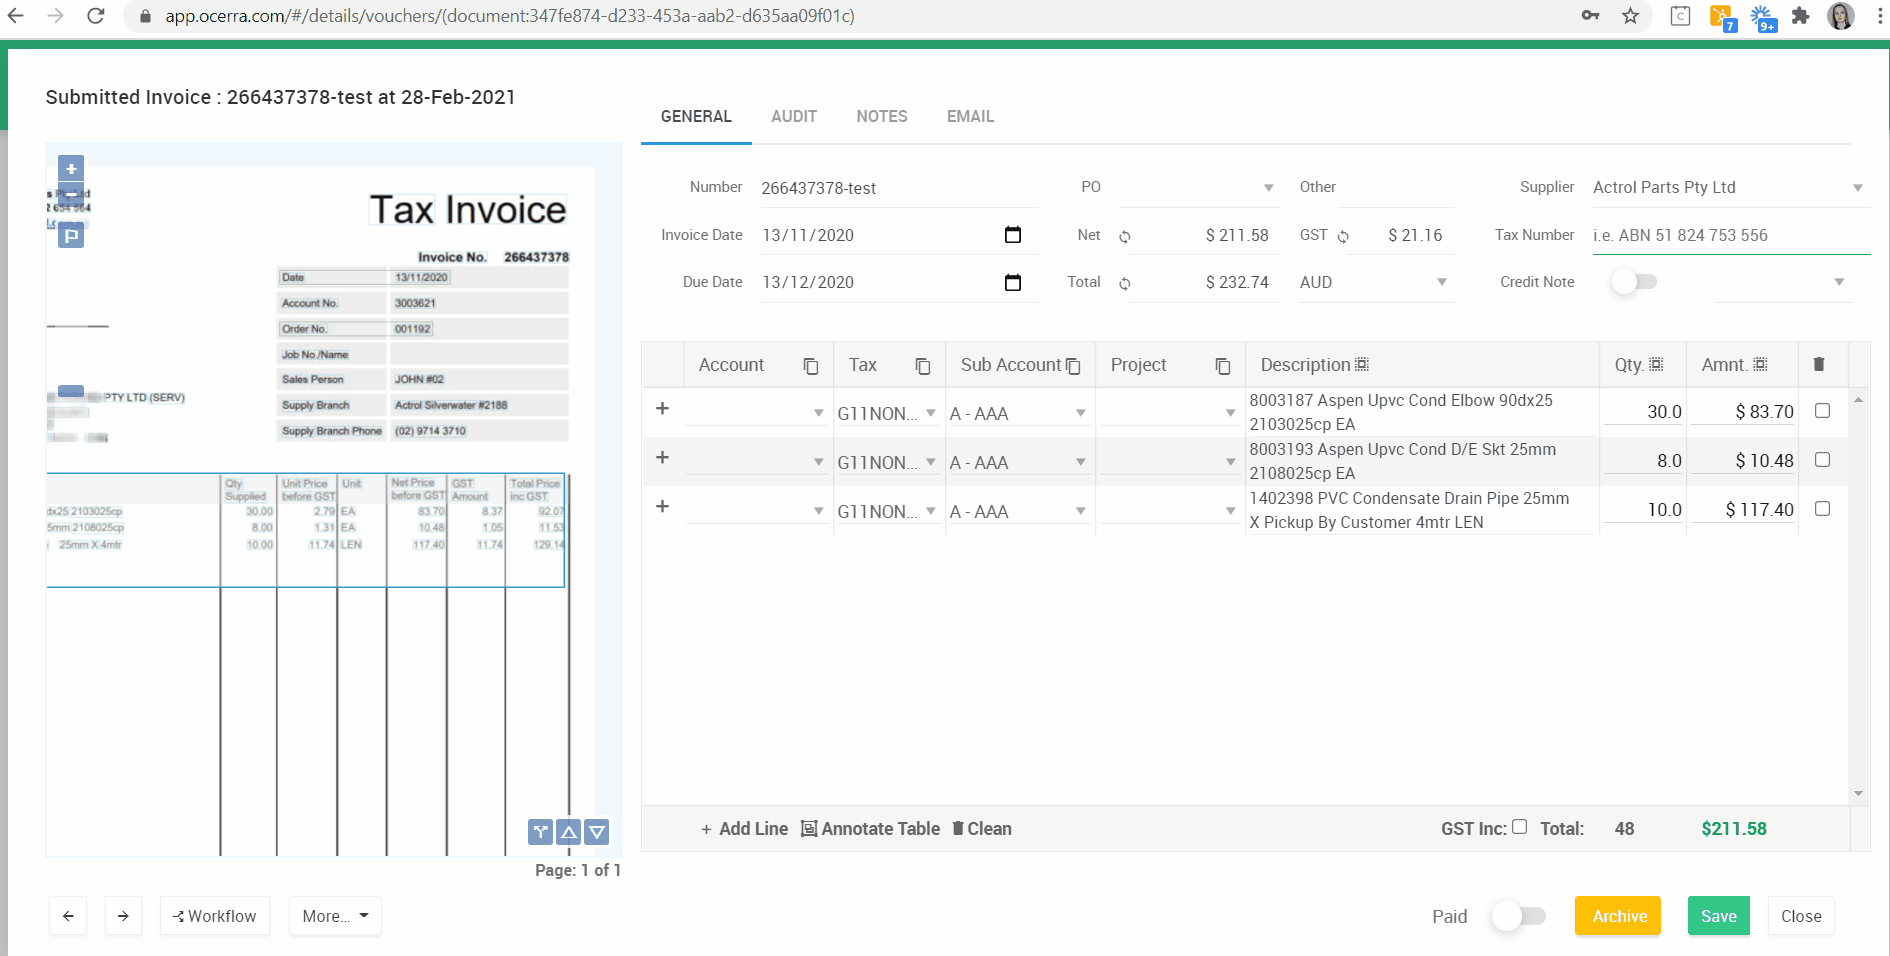
Task: Select the $10.48 line checkbox
Action: click(x=1822, y=460)
